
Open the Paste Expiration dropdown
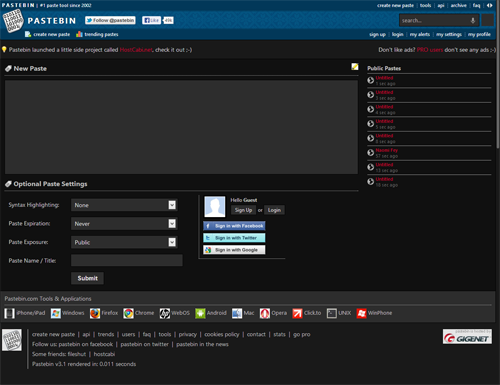[x=124, y=224]
